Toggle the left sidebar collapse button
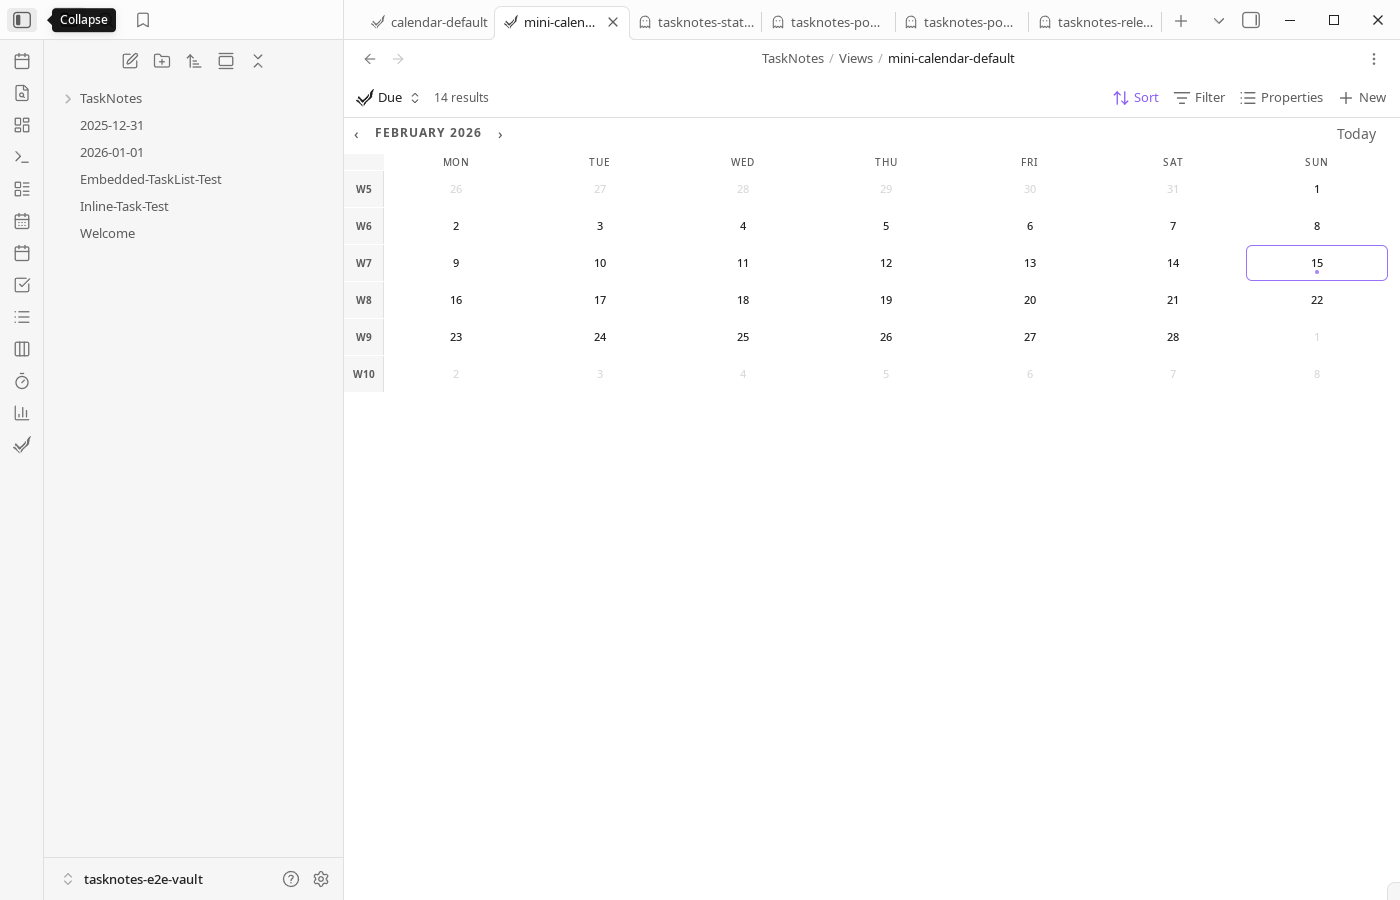This screenshot has height=900, width=1400. 22,19
